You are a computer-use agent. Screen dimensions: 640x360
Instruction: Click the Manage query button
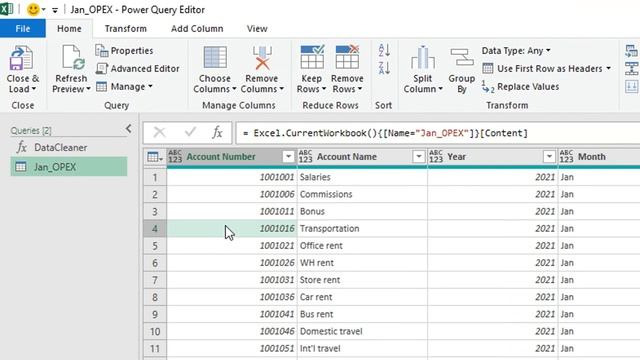click(x=124, y=87)
